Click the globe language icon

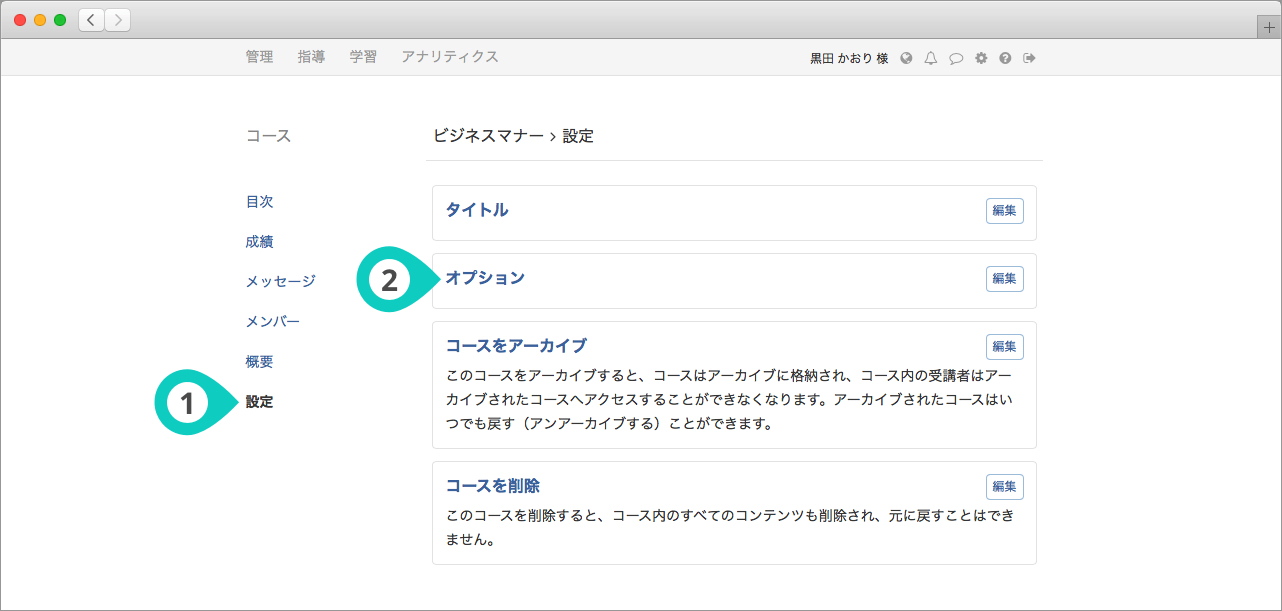pos(906,58)
